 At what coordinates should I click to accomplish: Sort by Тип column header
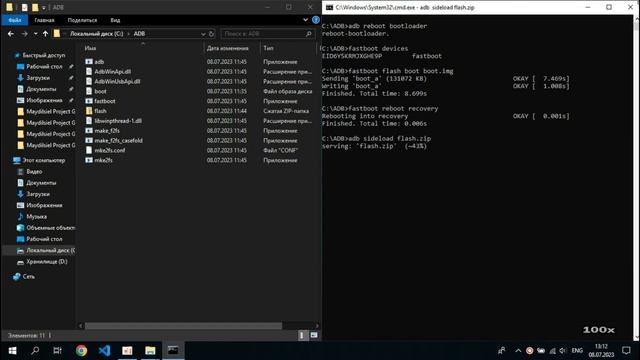tap(268, 48)
